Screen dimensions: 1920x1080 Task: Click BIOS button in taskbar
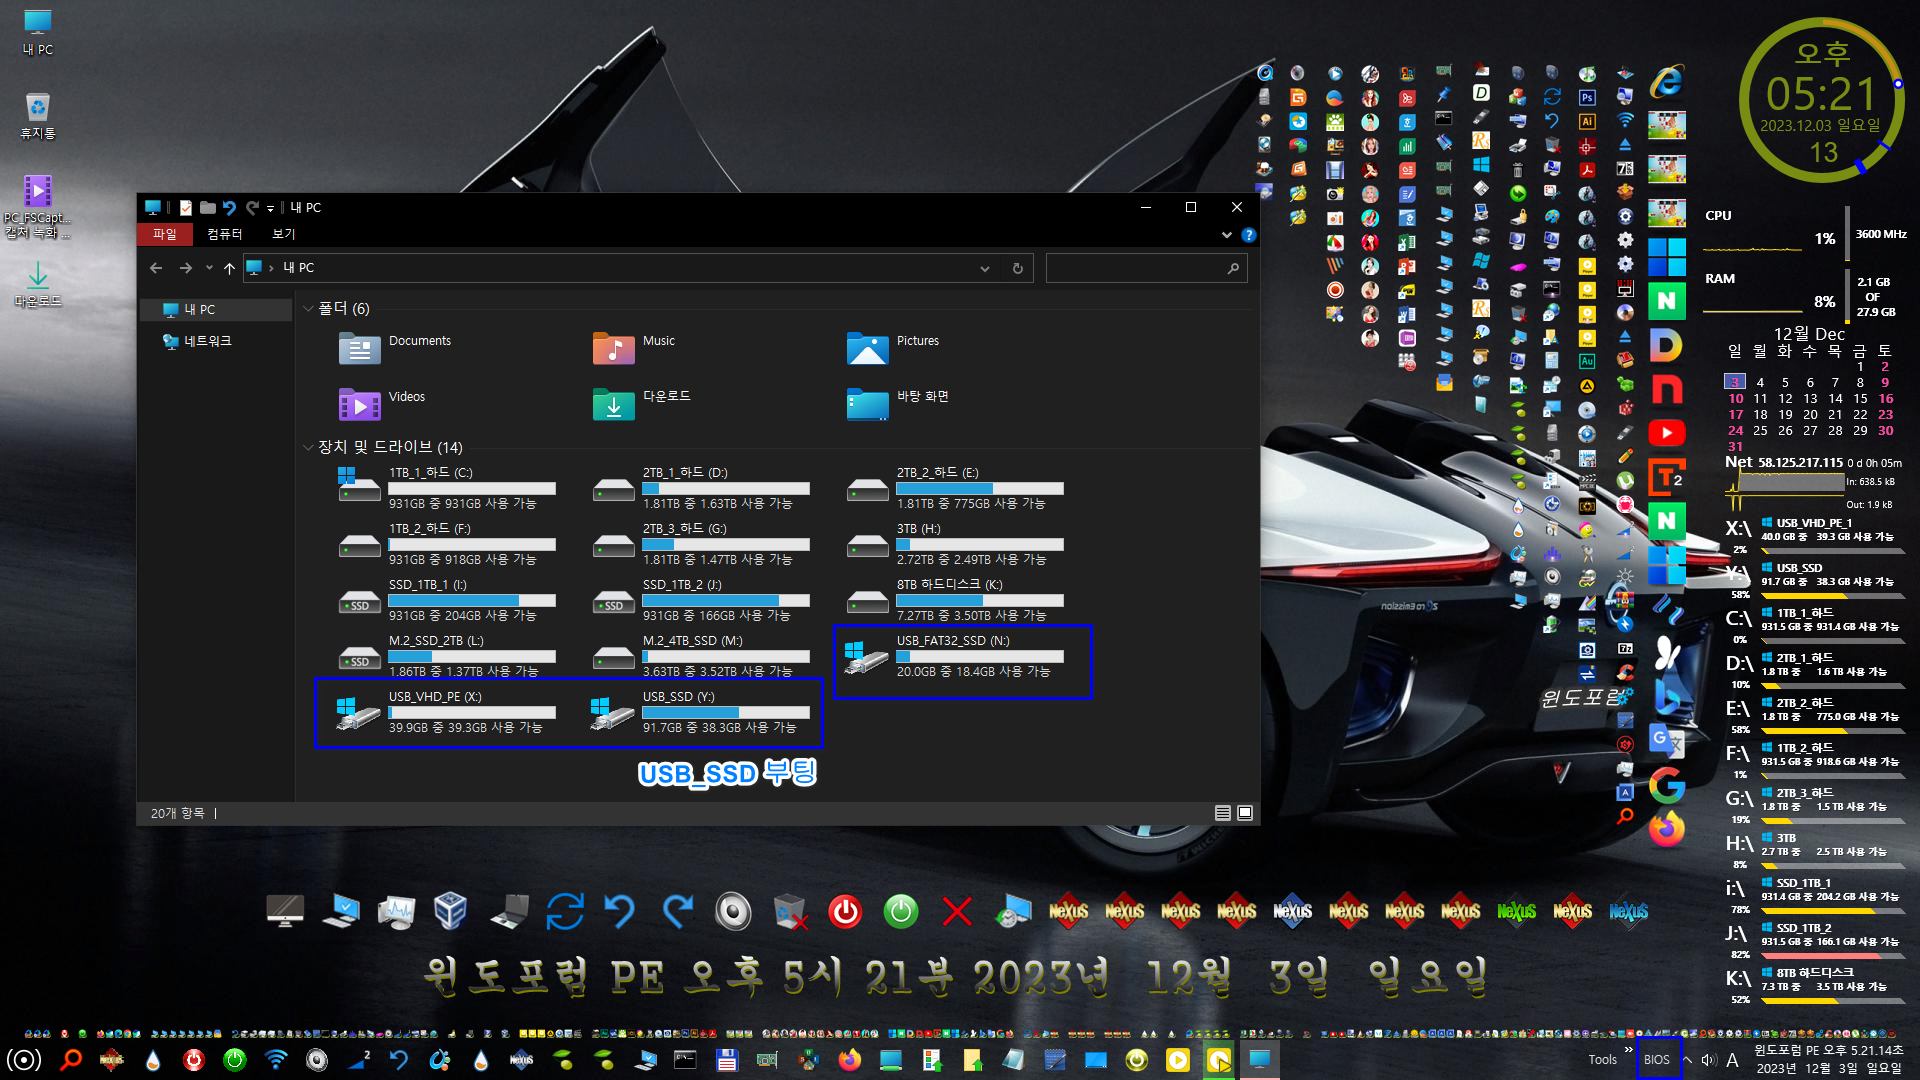coord(1657,1060)
